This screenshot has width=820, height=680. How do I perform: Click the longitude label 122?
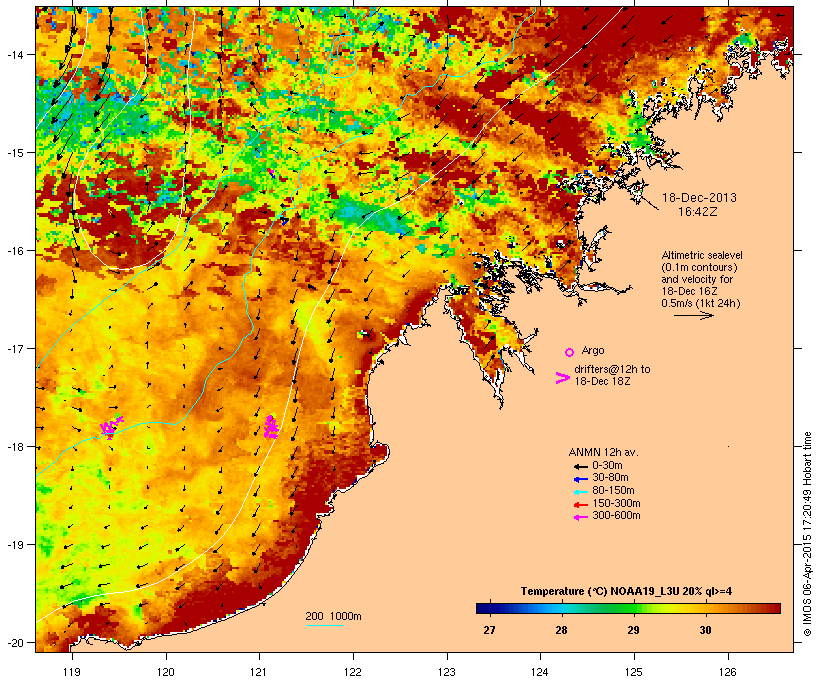click(x=353, y=672)
